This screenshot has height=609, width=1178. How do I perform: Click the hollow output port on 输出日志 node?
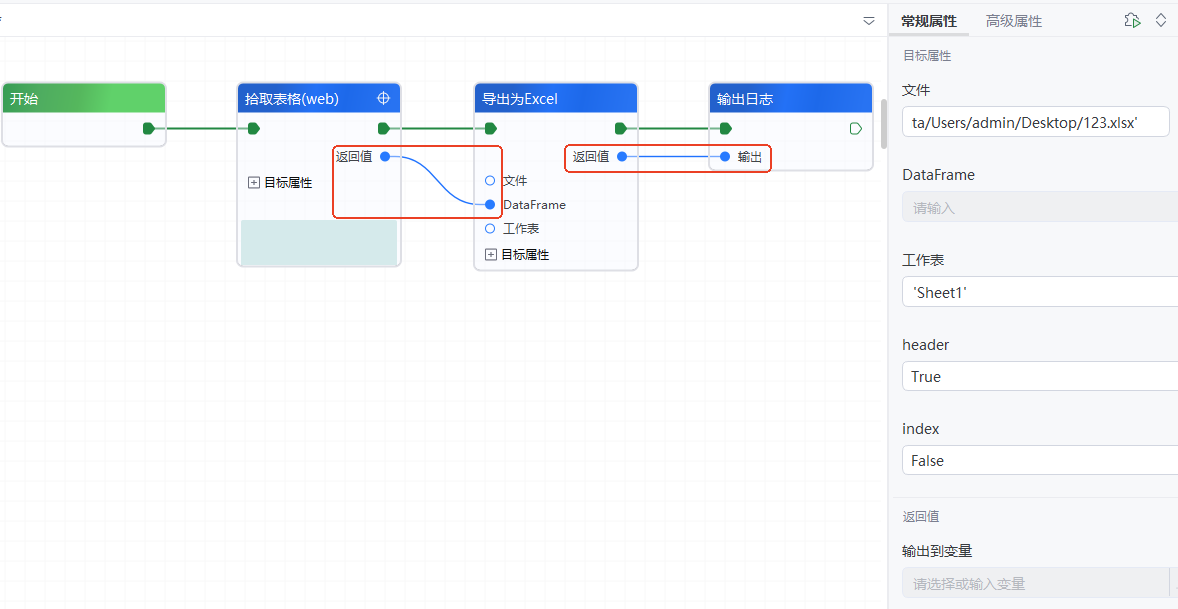pyautogui.click(x=855, y=128)
